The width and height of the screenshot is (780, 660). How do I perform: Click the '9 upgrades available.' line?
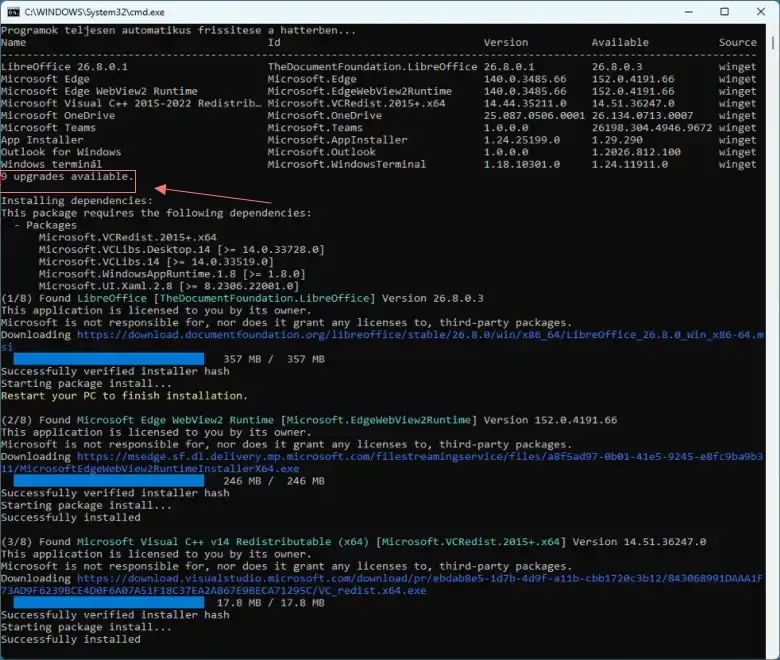coord(68,177)
